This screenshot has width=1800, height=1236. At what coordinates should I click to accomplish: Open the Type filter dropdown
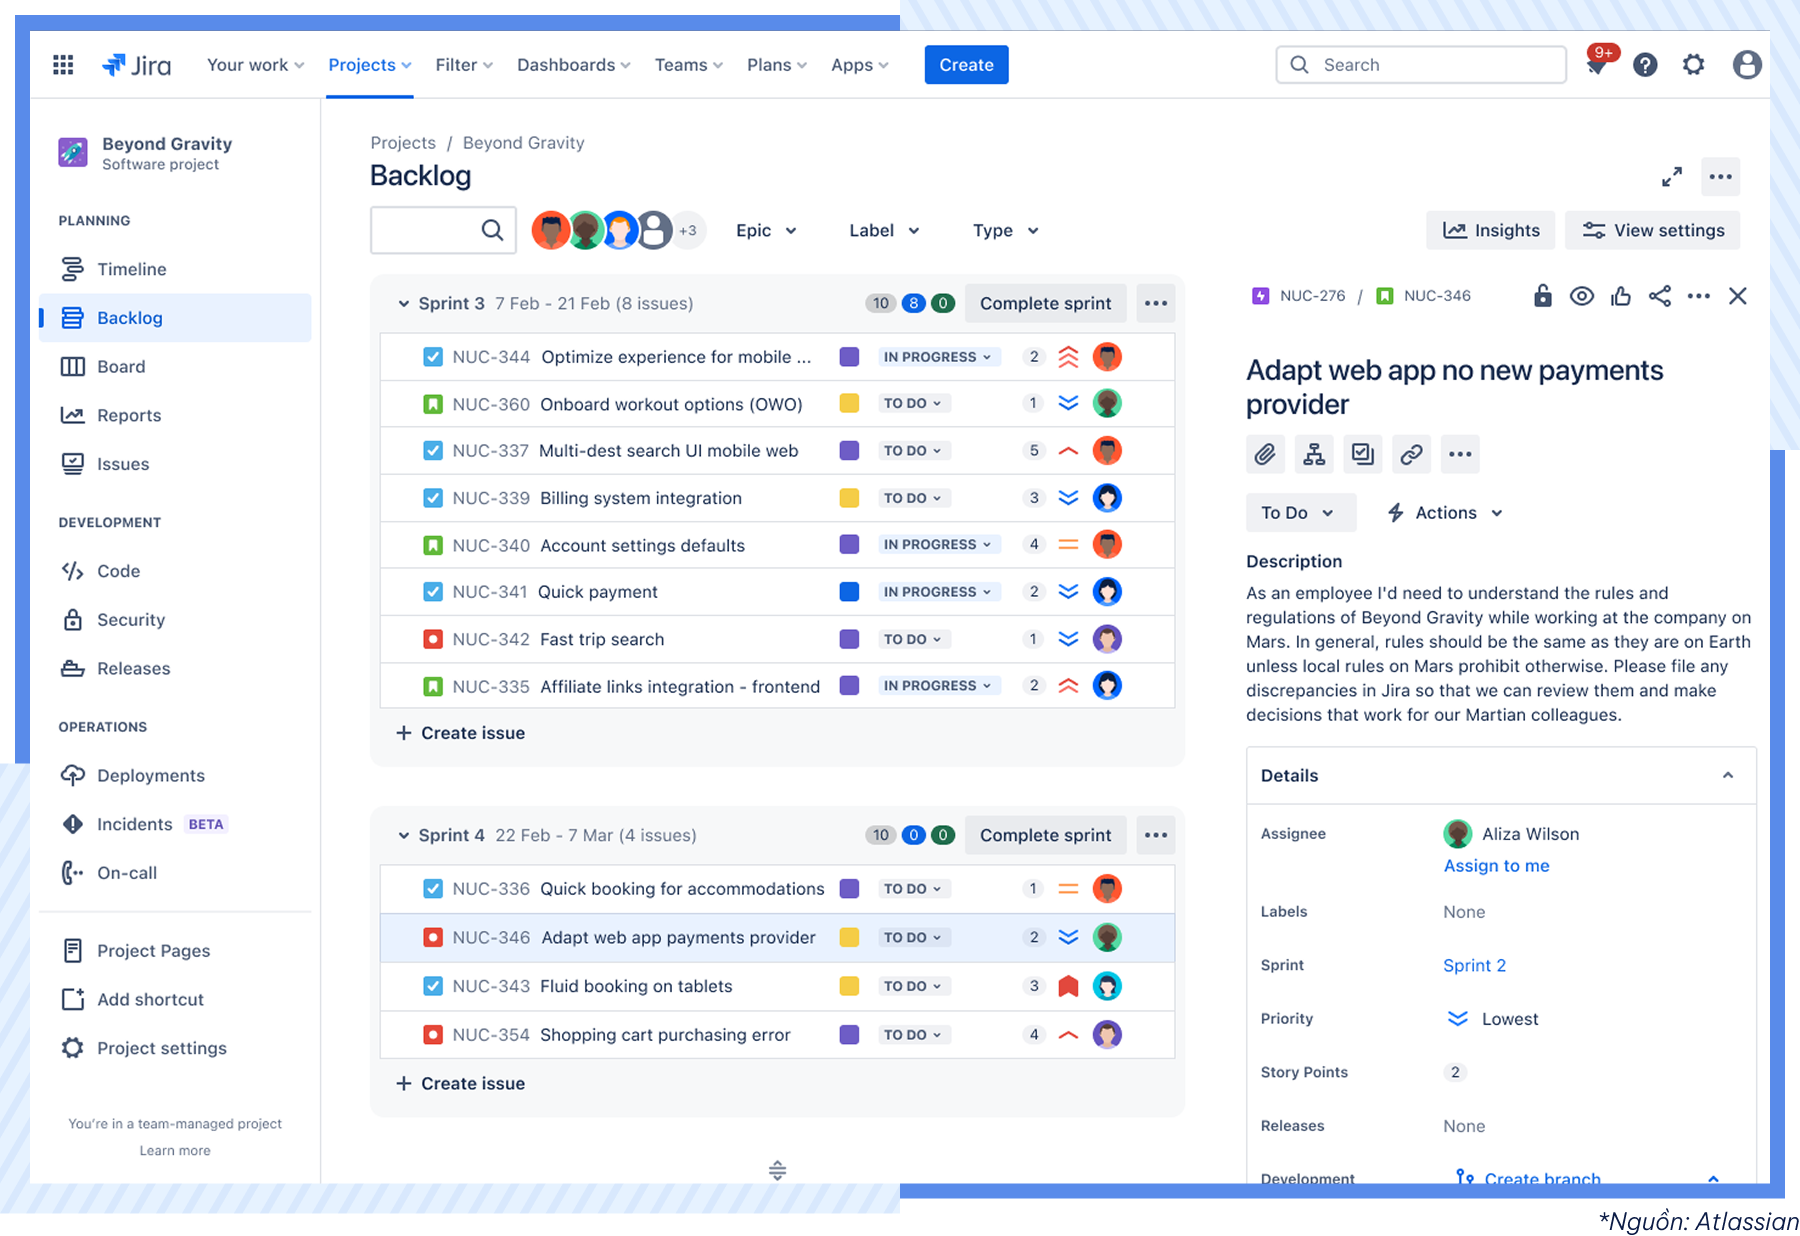tap(1005, 230)
